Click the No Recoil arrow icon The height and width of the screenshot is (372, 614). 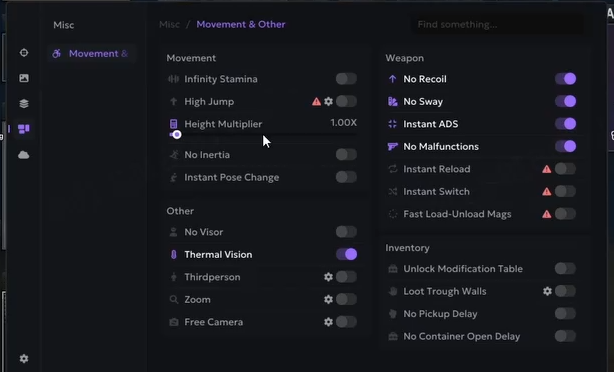(392, 79)
